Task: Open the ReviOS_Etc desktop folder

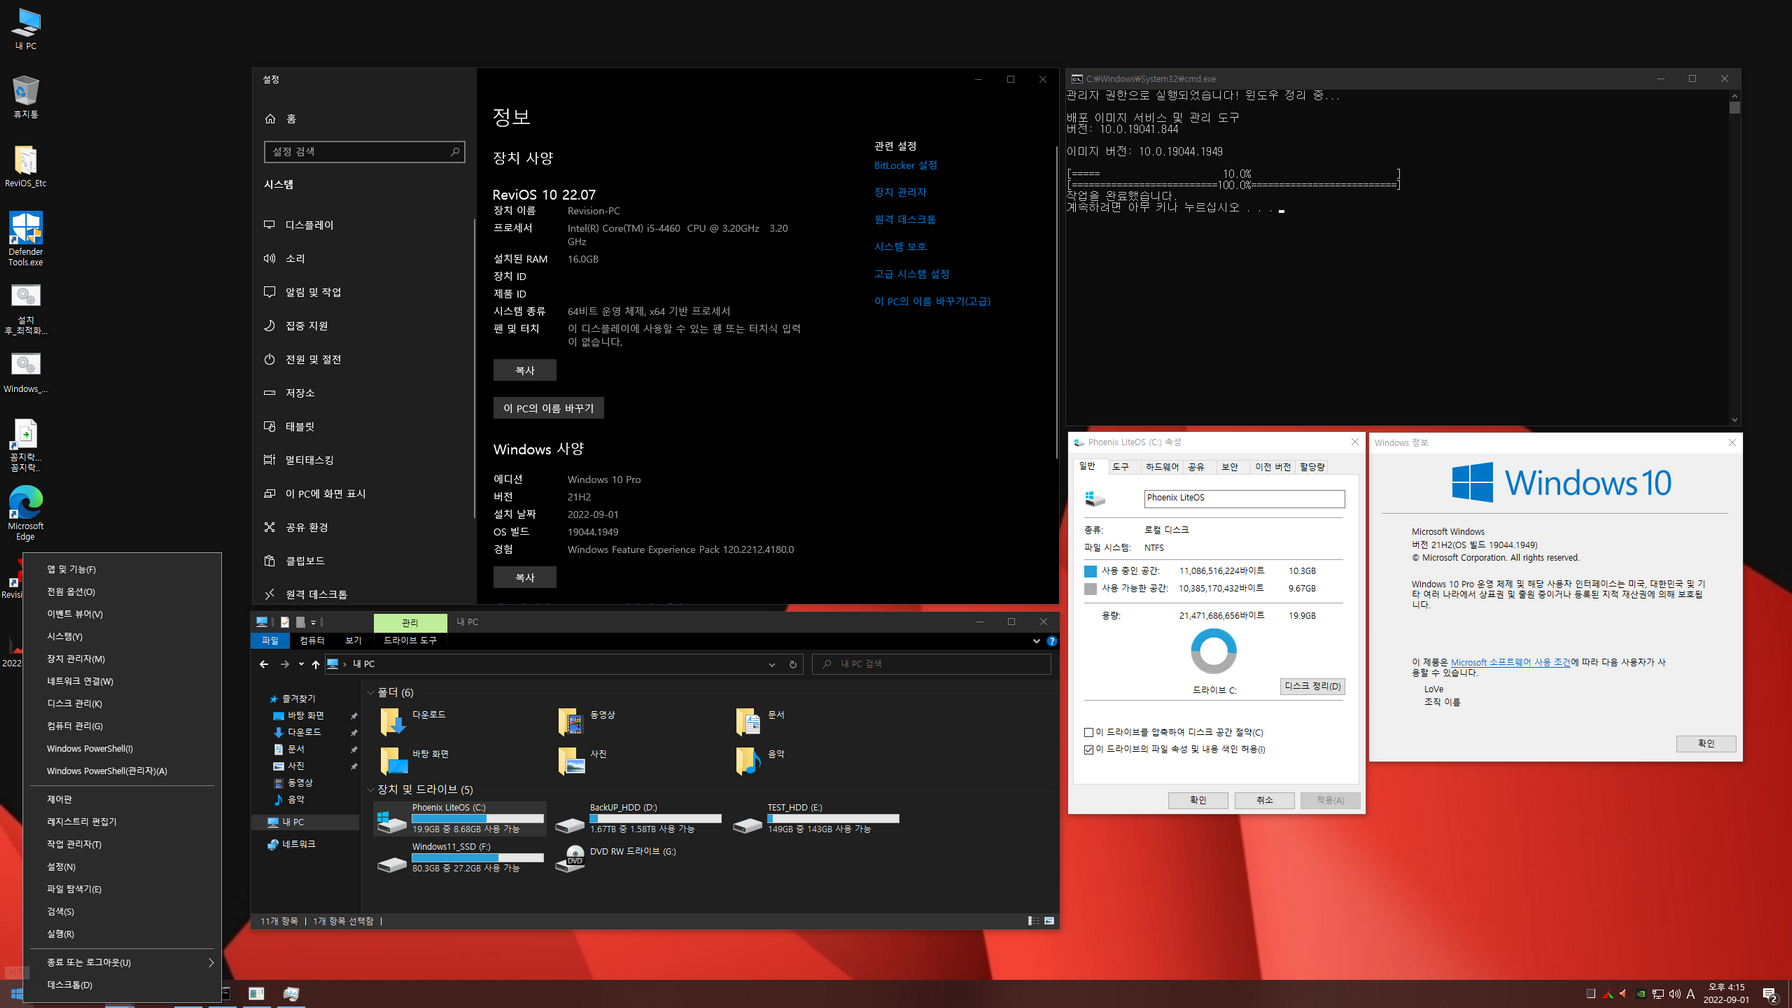Action: coord(25,166)
